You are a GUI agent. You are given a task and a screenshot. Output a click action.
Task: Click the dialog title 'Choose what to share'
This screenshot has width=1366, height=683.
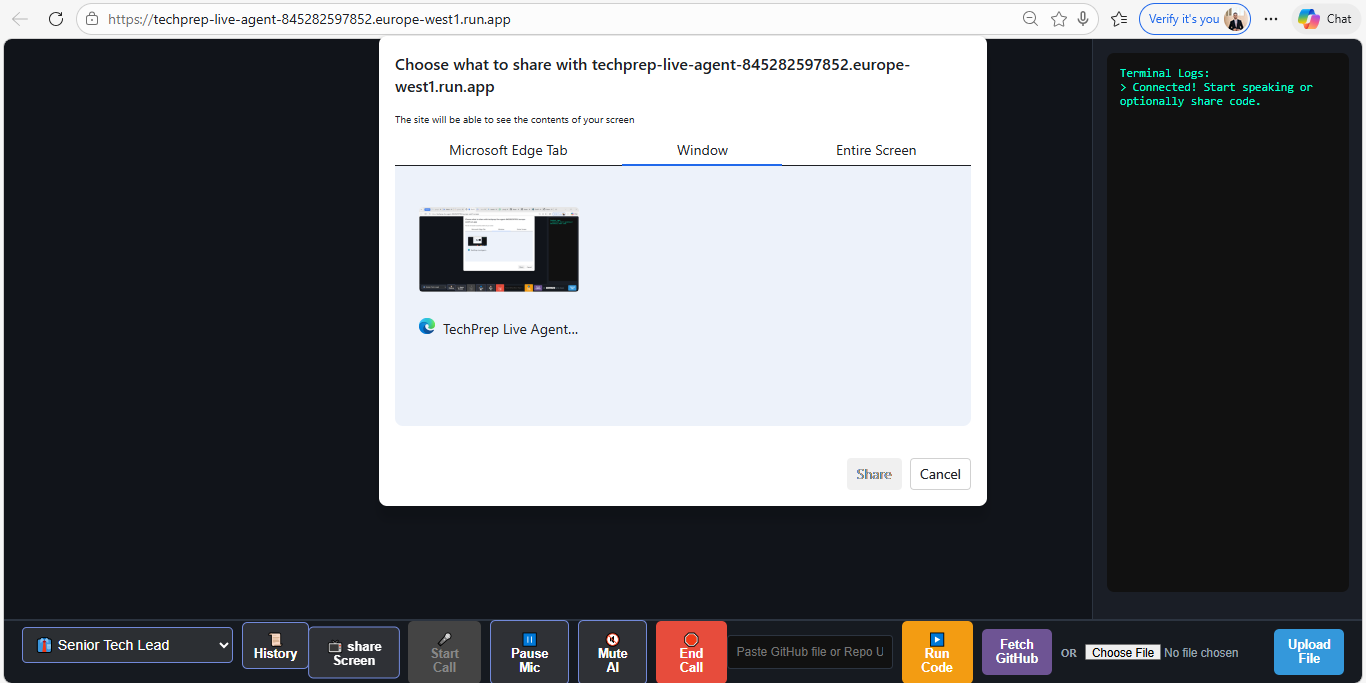click(x=652, y=75)
